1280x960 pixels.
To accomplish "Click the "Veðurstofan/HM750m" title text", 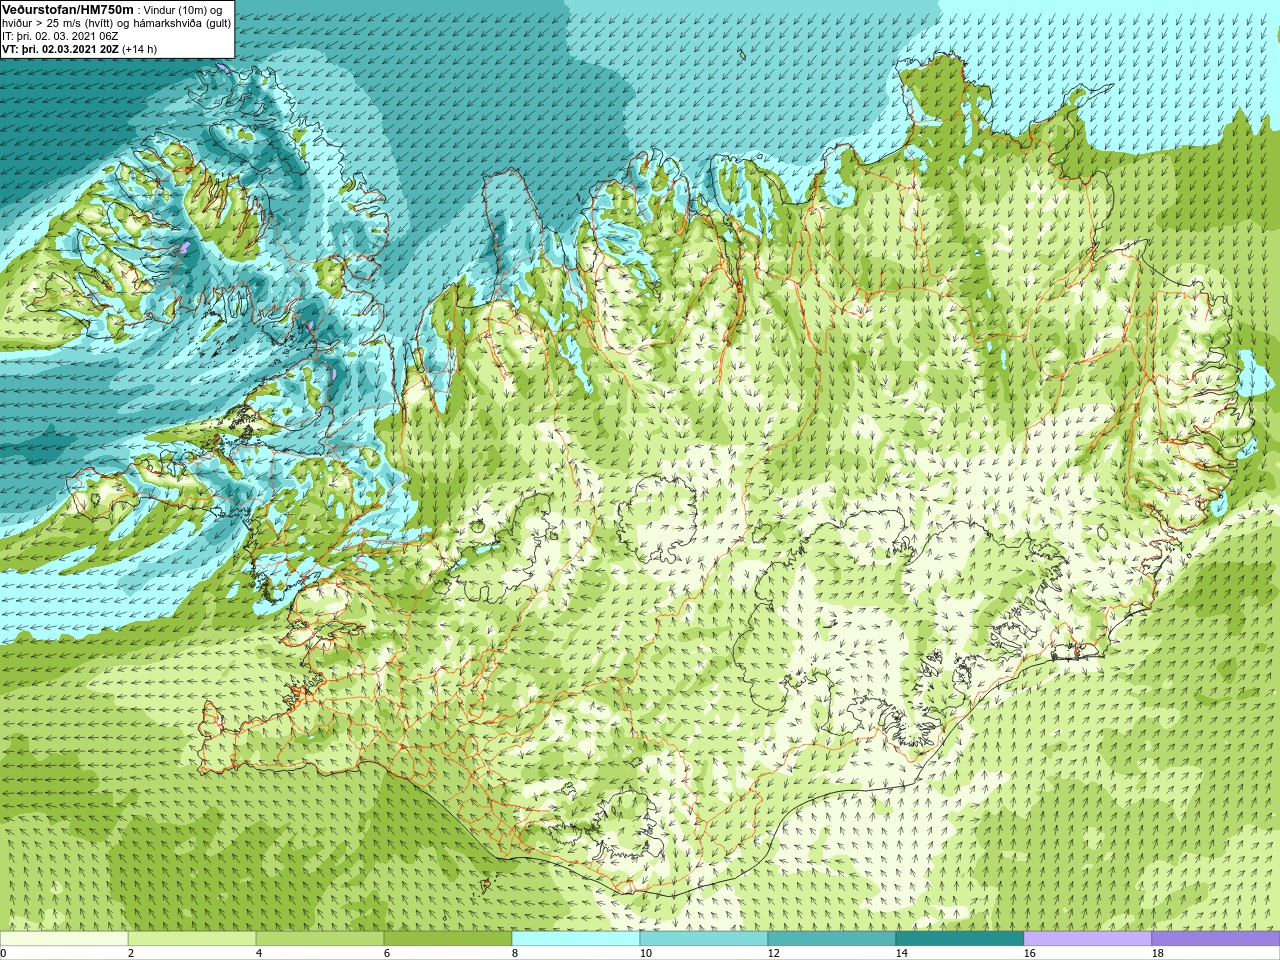I will pyautogui.click(x=67, y=9).
